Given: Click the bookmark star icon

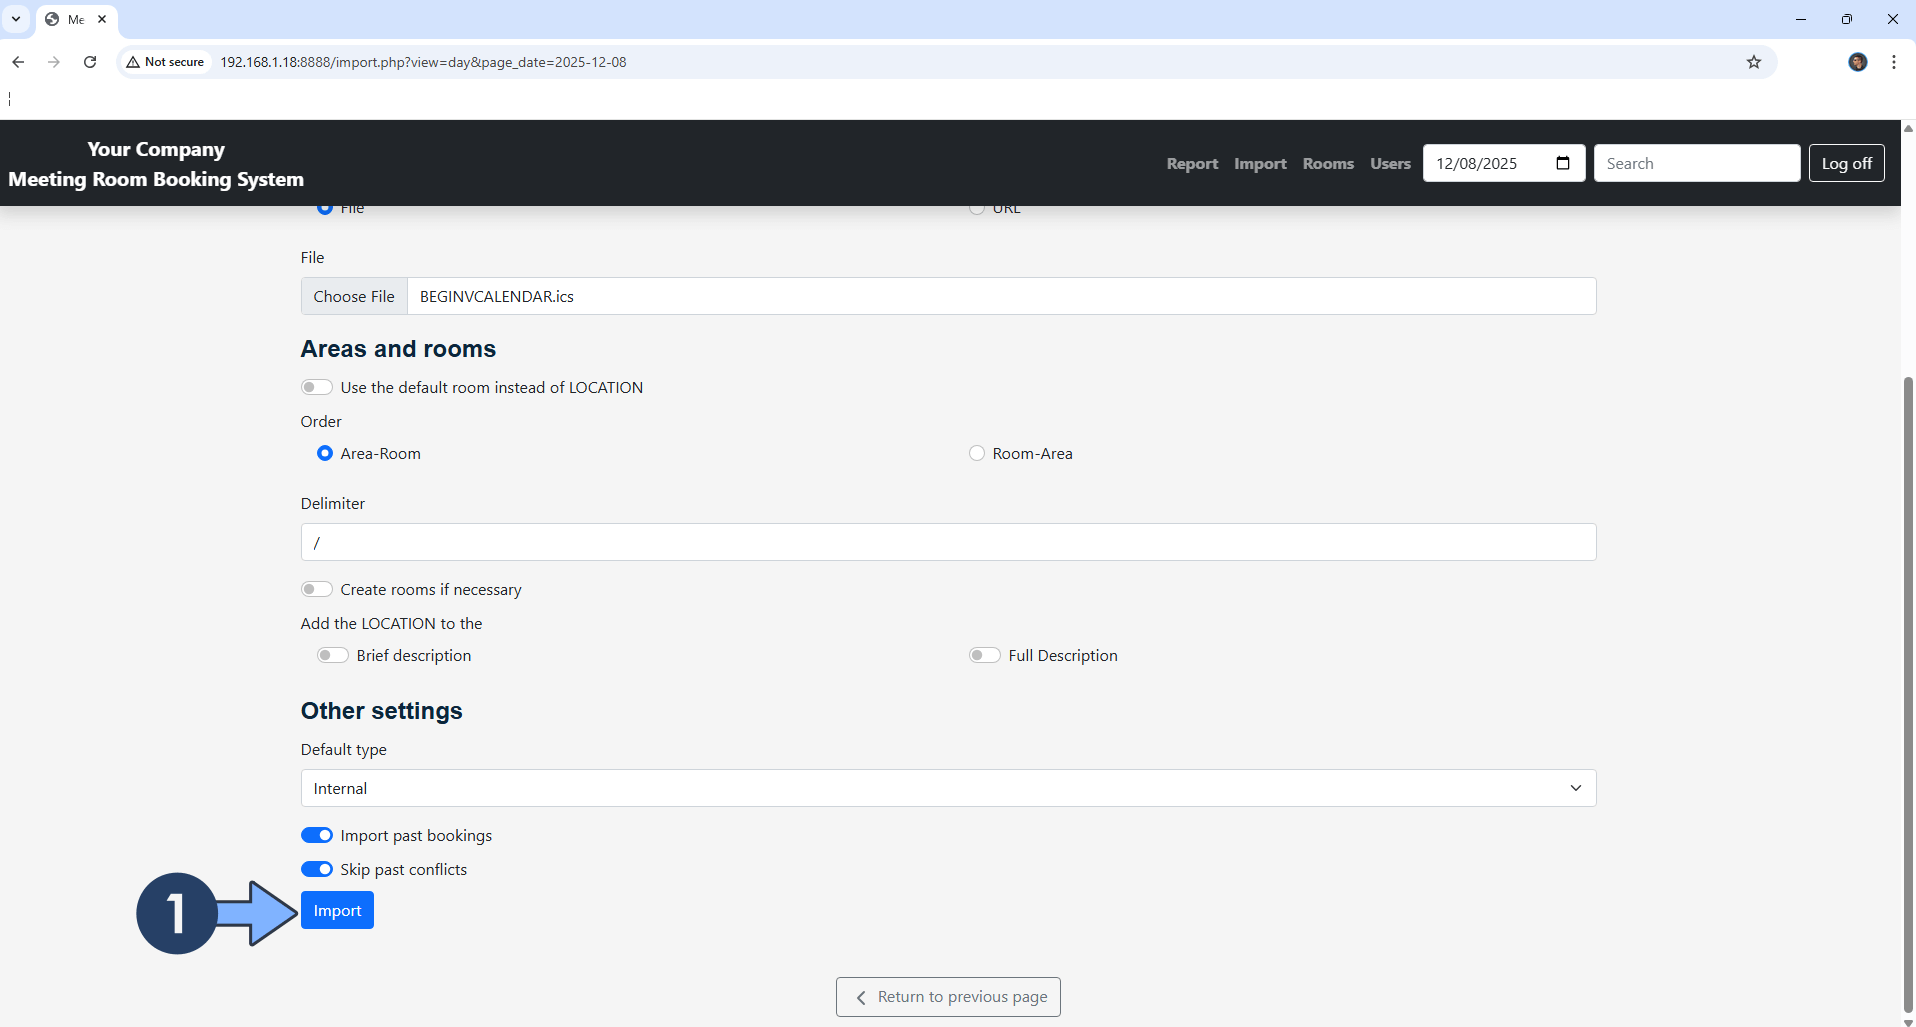Looking at the screenshot, I should pyautogui.click(x=1754, y=62).
